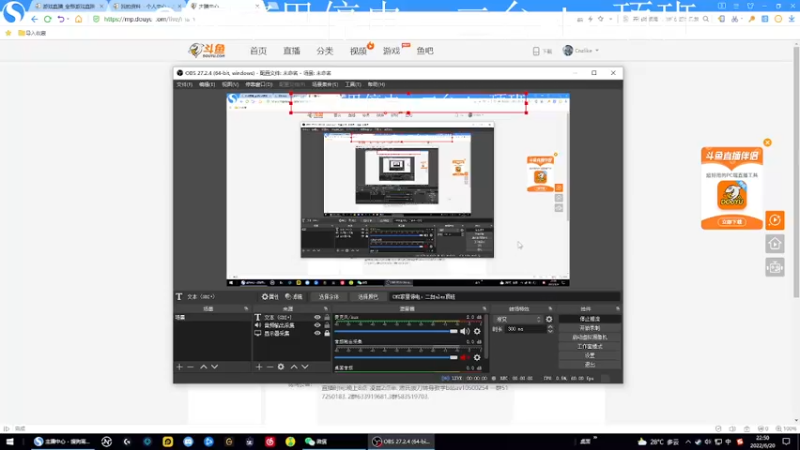This screenshot has height=450, width=800.
Task: Toggle lock on the audio output capture source
Action: point(327,325)
